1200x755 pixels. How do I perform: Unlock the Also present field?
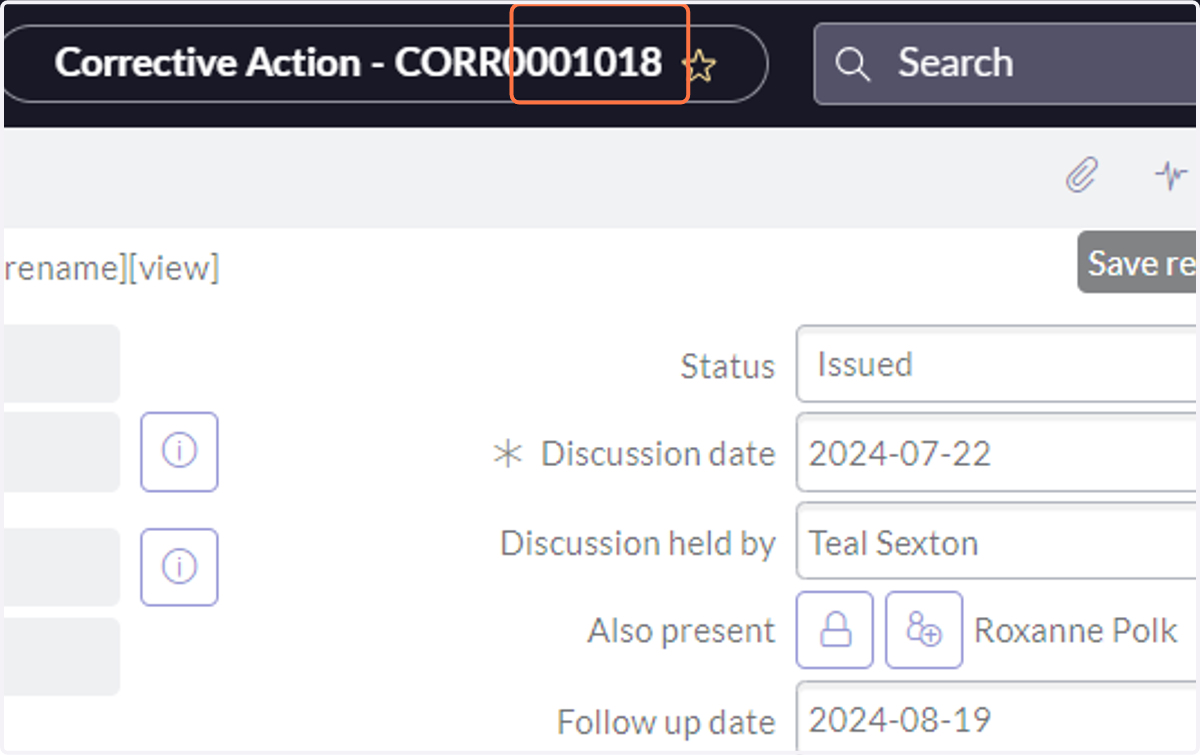point(835,630)
